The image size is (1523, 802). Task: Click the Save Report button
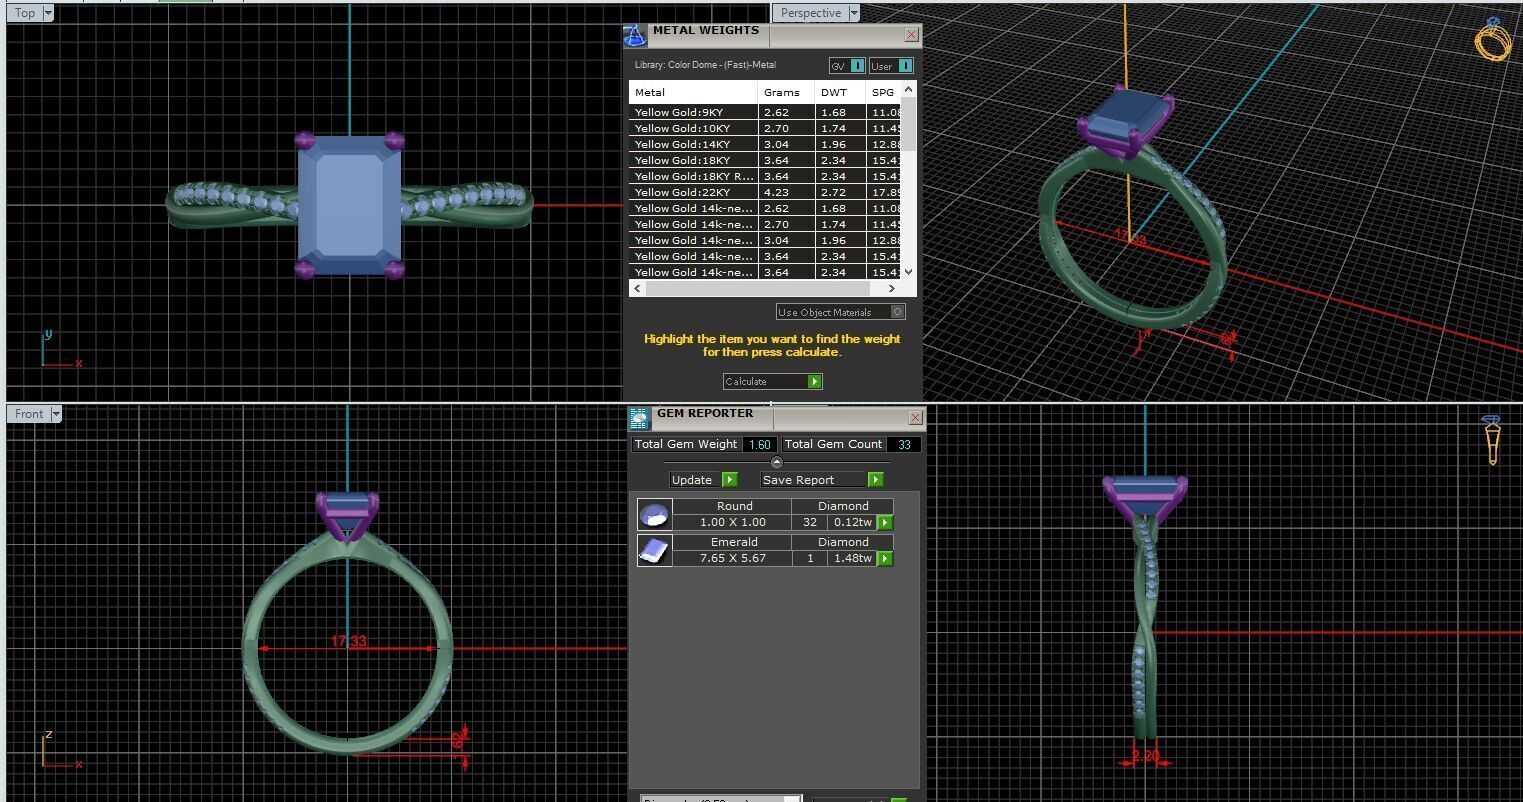[822, 480]
